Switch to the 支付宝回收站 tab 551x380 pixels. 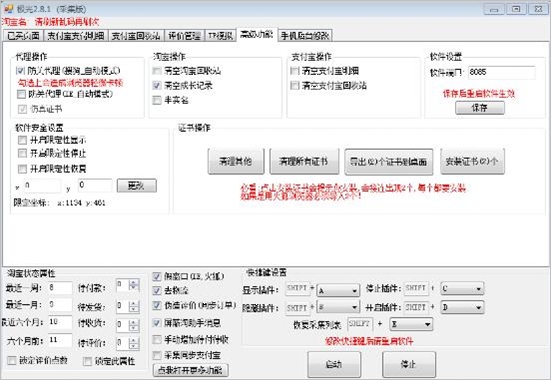(136, 36)
